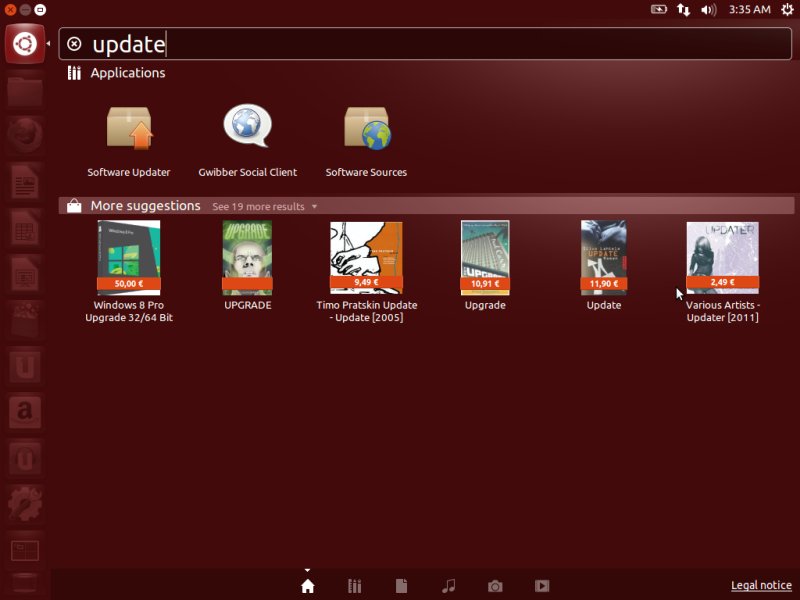Click the Ubuntu Dash home button in launcher
This screenshot has width=800, height=600.
25,44
